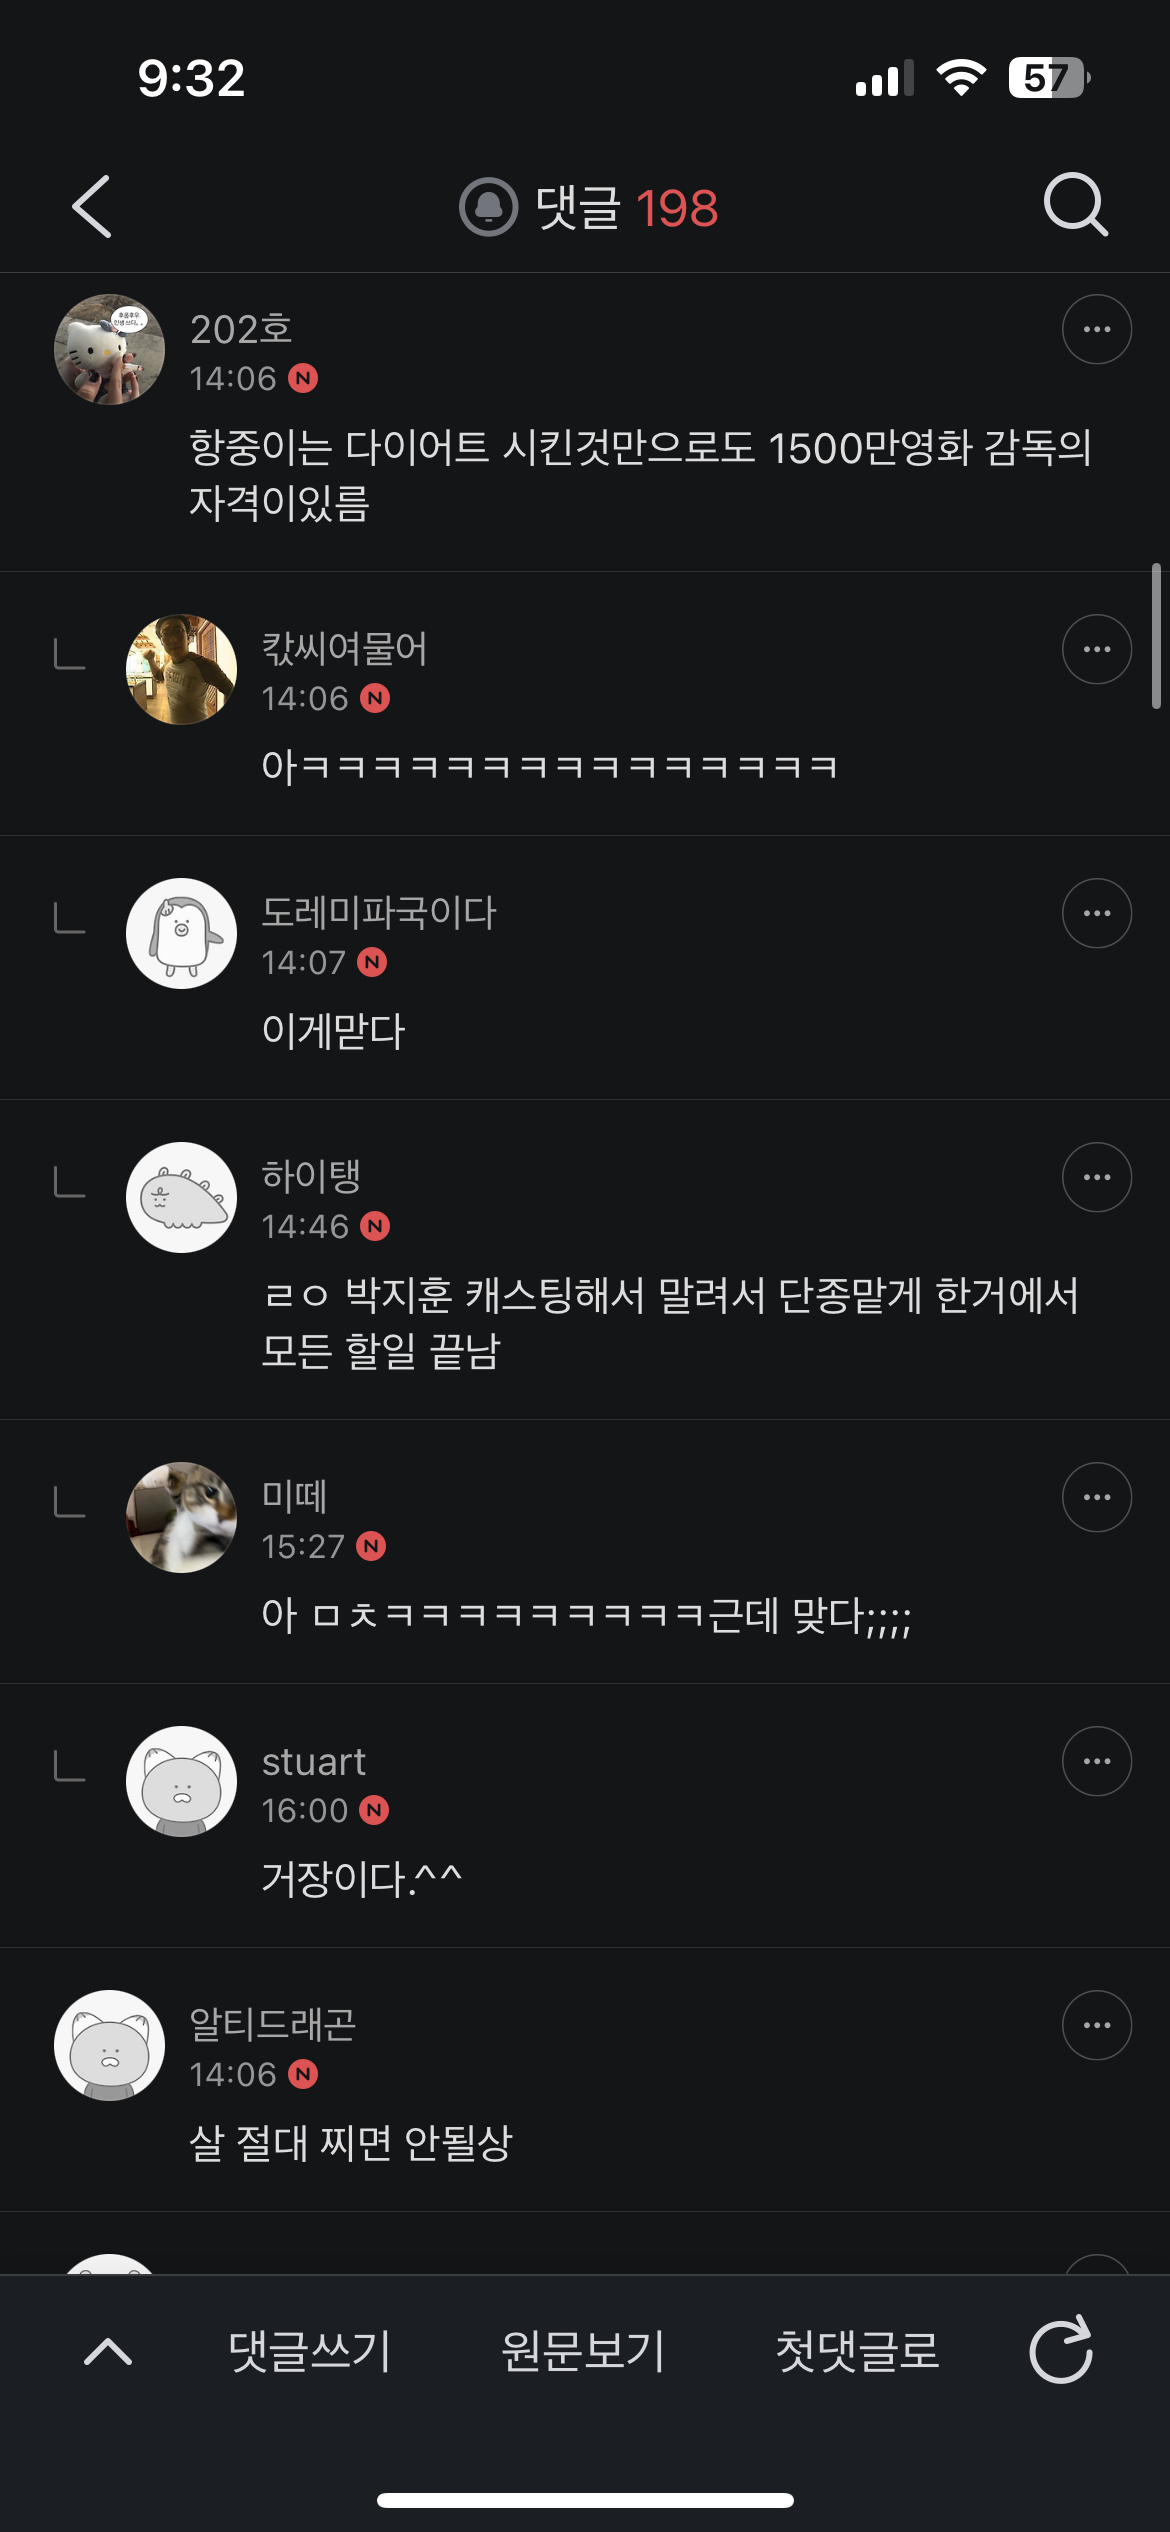Toggle the comment notification bell

click(488, 207)
